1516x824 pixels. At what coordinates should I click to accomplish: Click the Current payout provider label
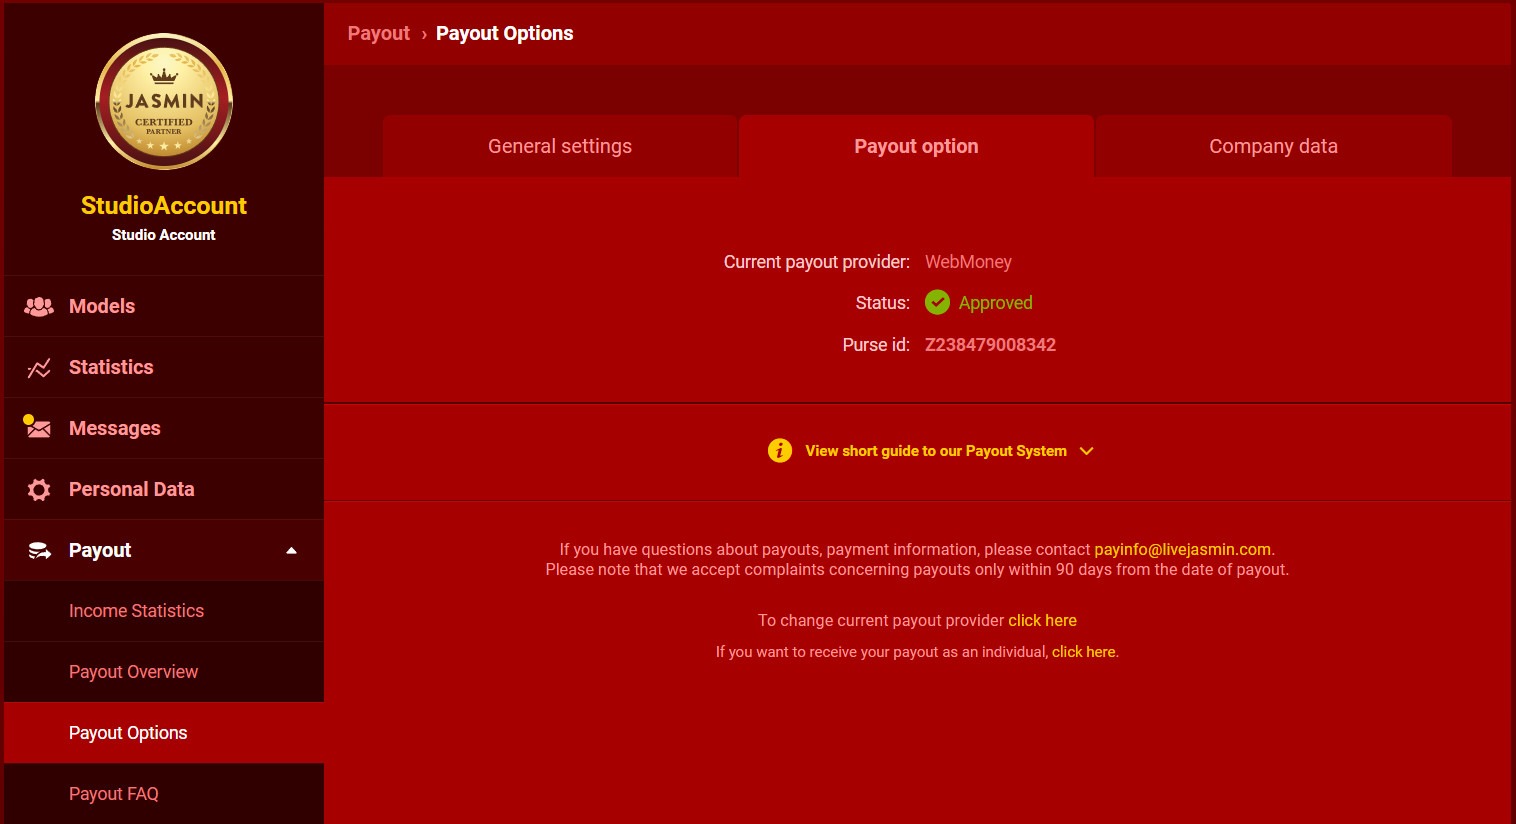(x=817, y=262)
